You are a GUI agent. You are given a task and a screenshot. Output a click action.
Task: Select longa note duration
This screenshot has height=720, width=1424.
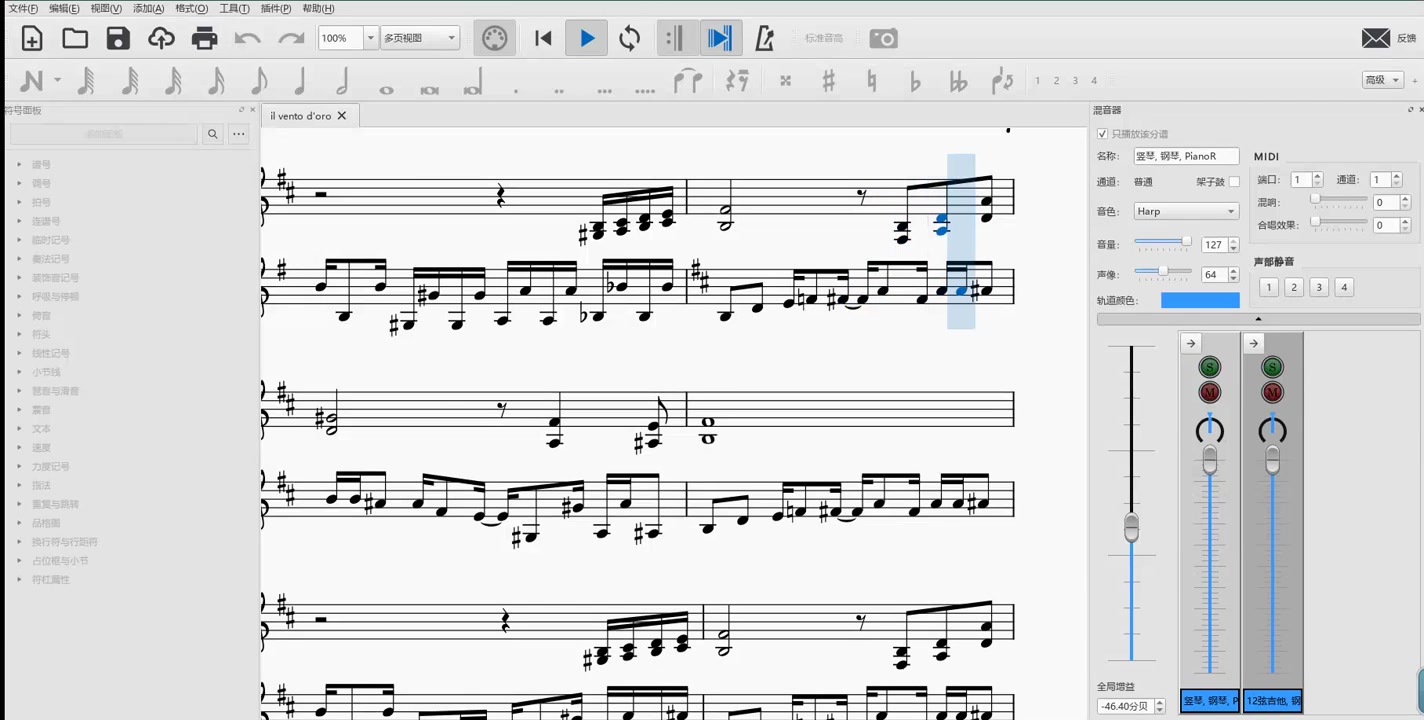[x=473, y=82]
